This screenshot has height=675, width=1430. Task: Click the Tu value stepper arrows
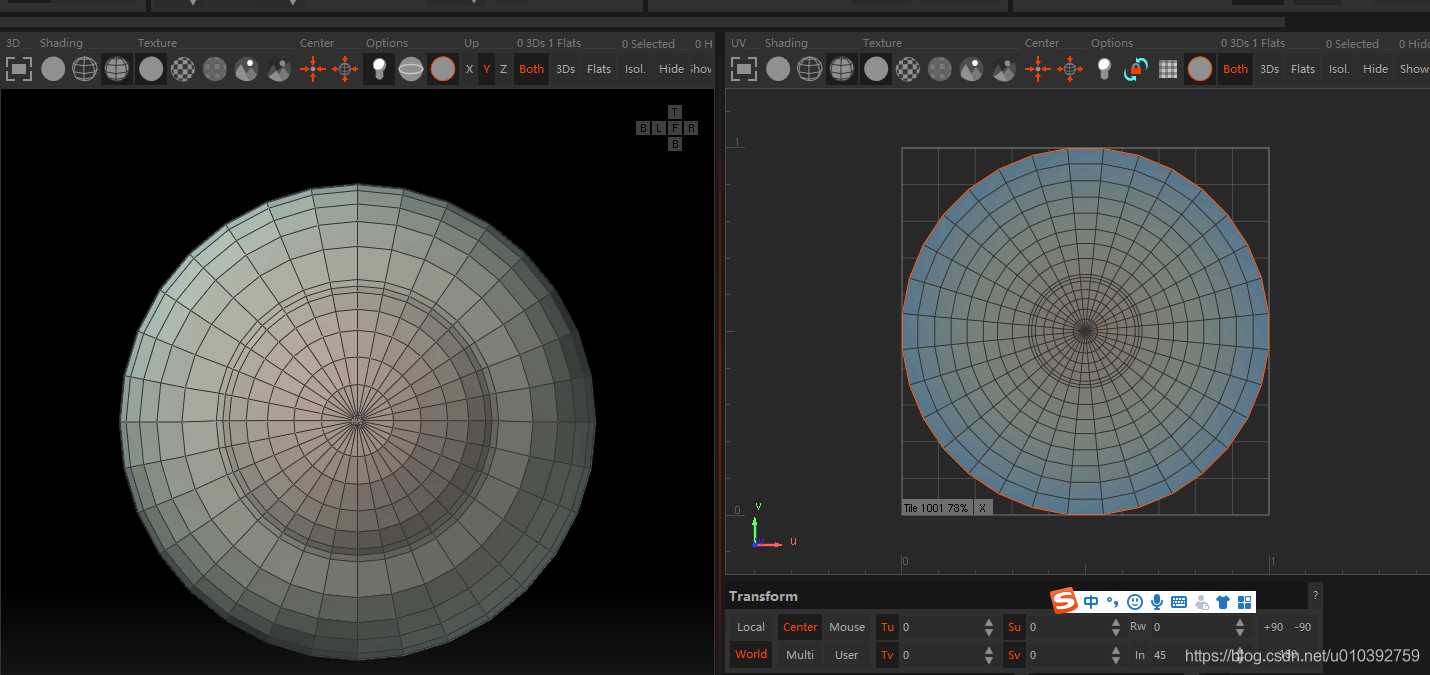pos(989,627)
